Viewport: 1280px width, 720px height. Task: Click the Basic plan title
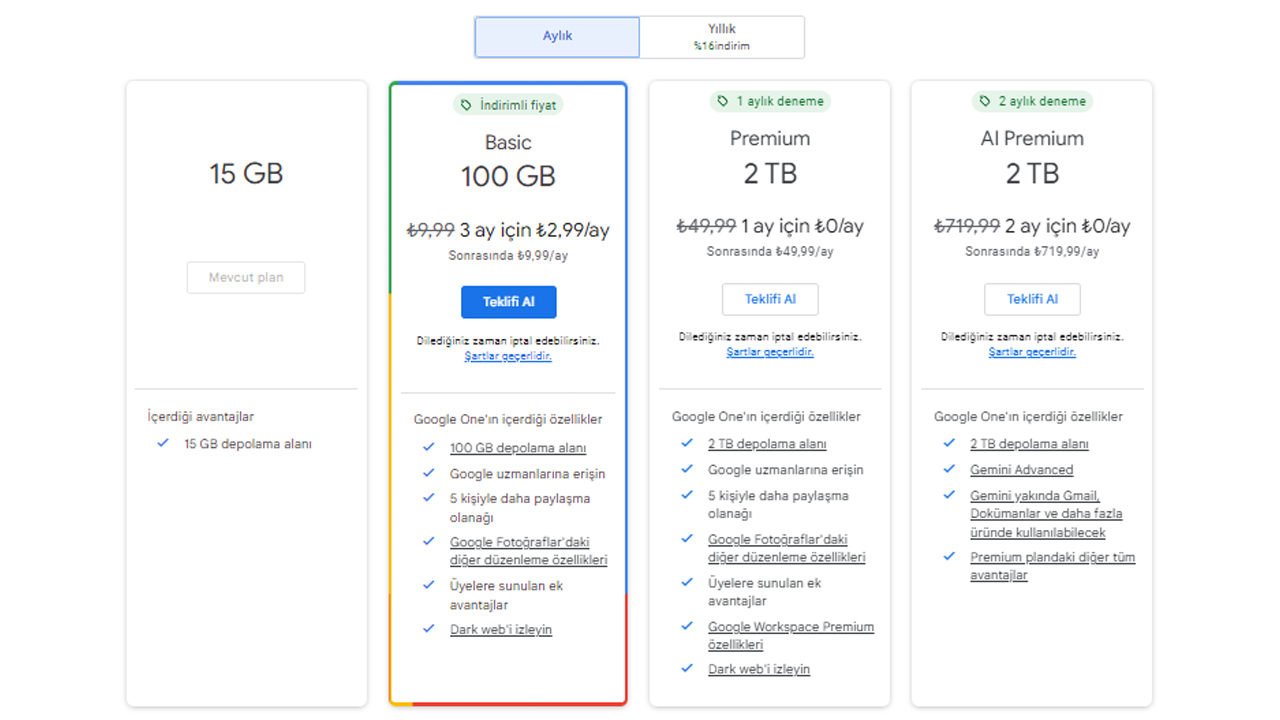click(x=508, y=142)
